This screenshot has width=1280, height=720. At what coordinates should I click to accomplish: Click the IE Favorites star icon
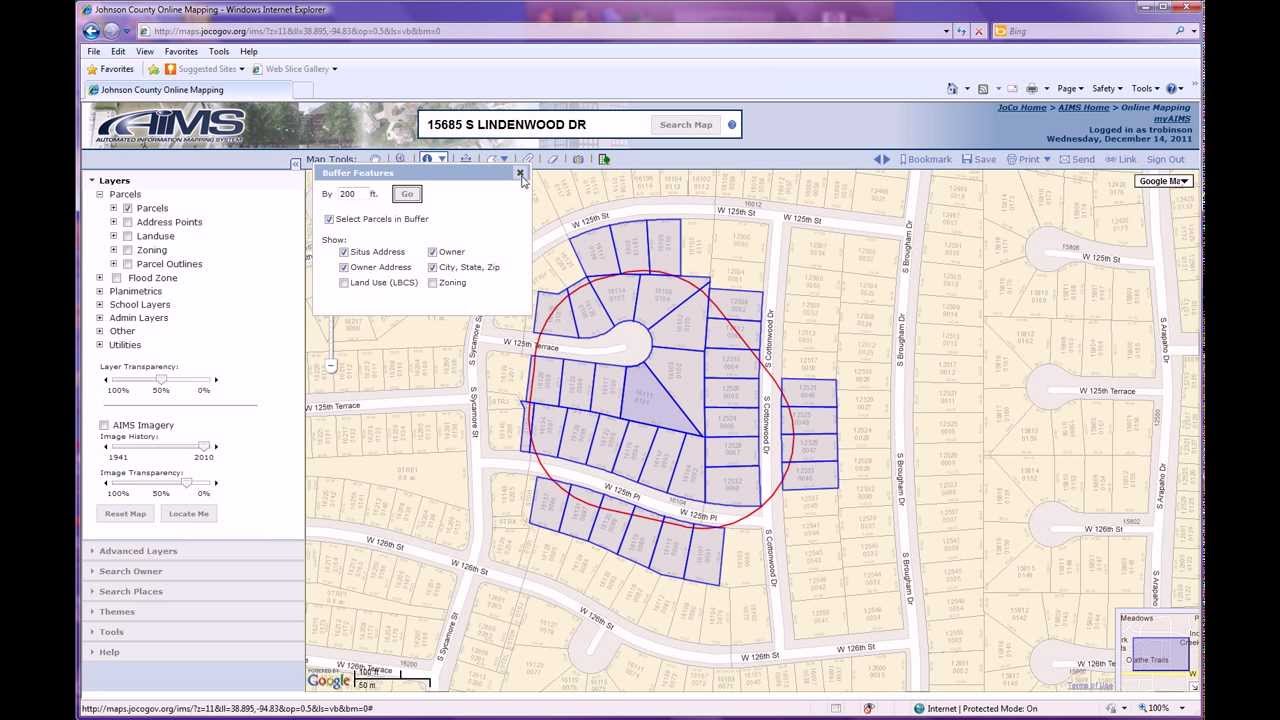point(92,69)
